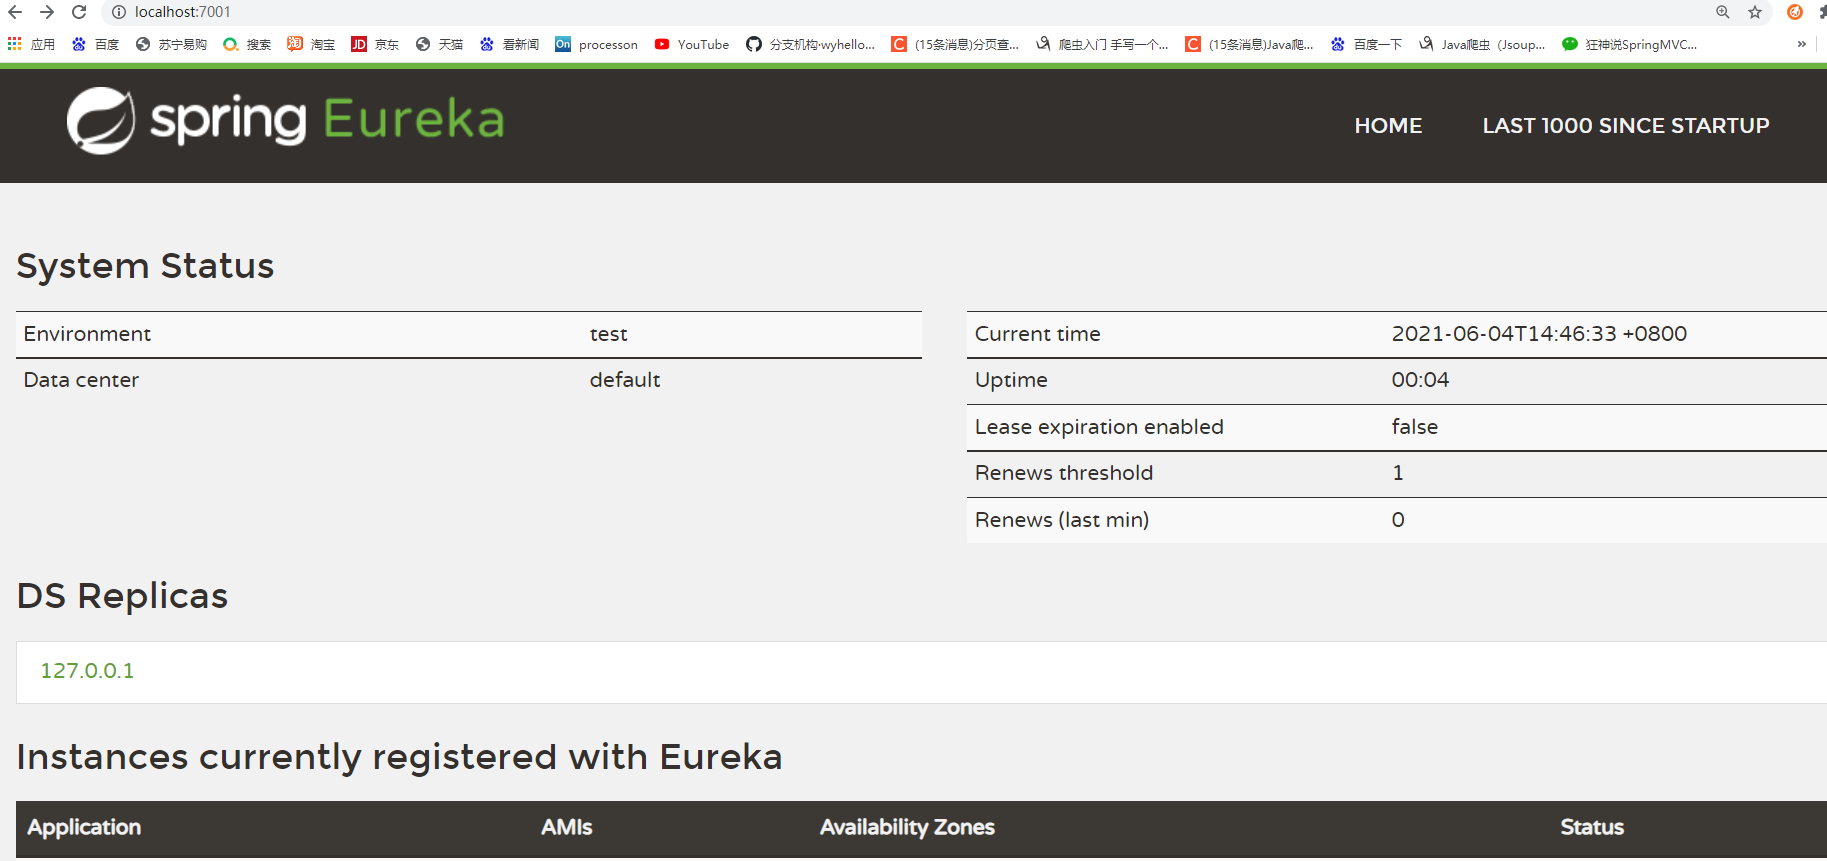Open the 应用 apps grid bookmark
1827x861 pixels.
31,44
